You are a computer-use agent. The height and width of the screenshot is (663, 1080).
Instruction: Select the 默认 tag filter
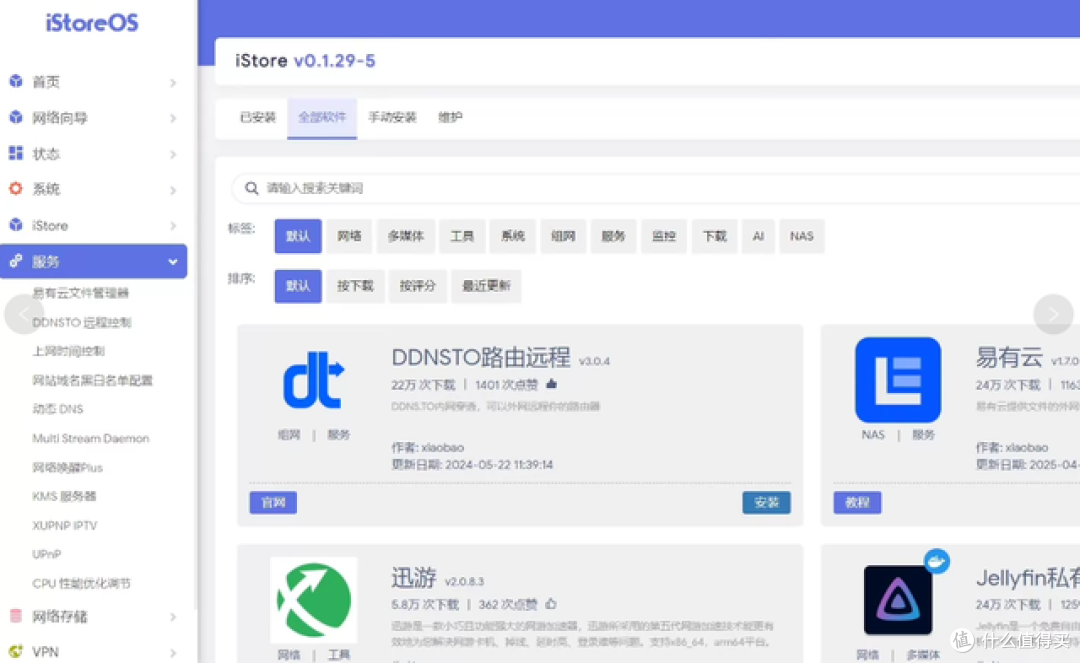click(x=298, y=236)
